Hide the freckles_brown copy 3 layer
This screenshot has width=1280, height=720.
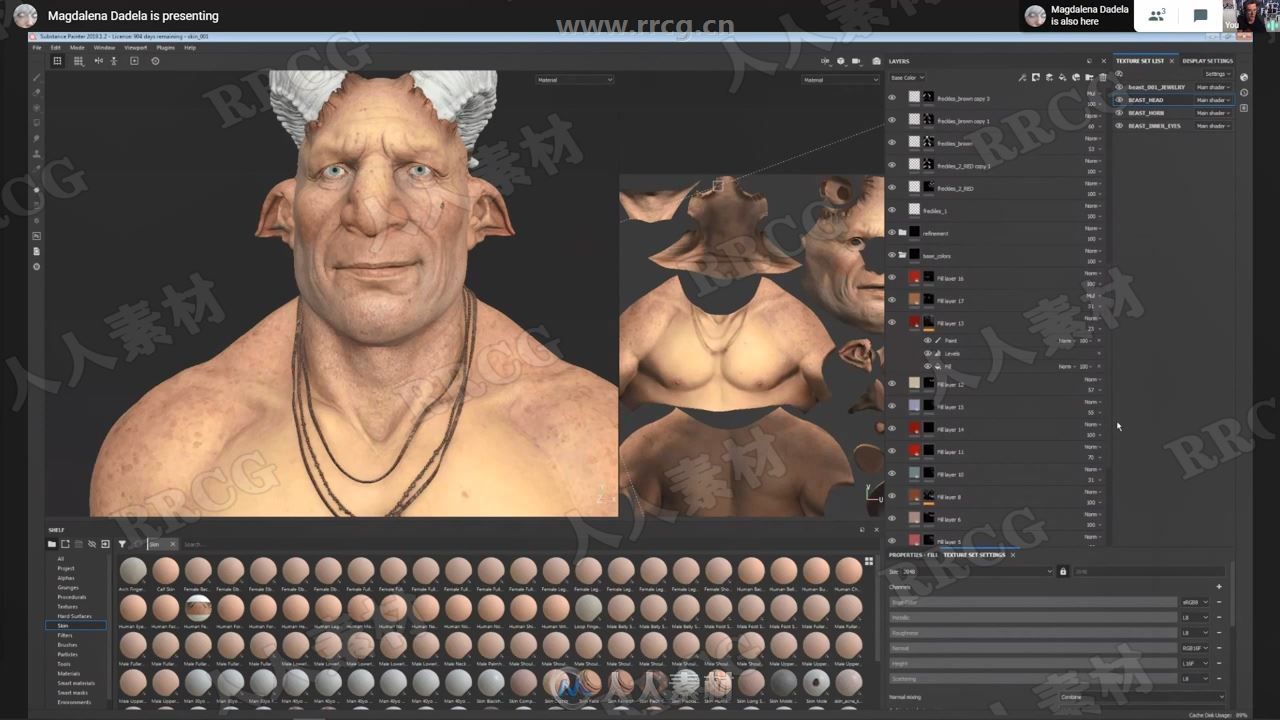[892, 96]
